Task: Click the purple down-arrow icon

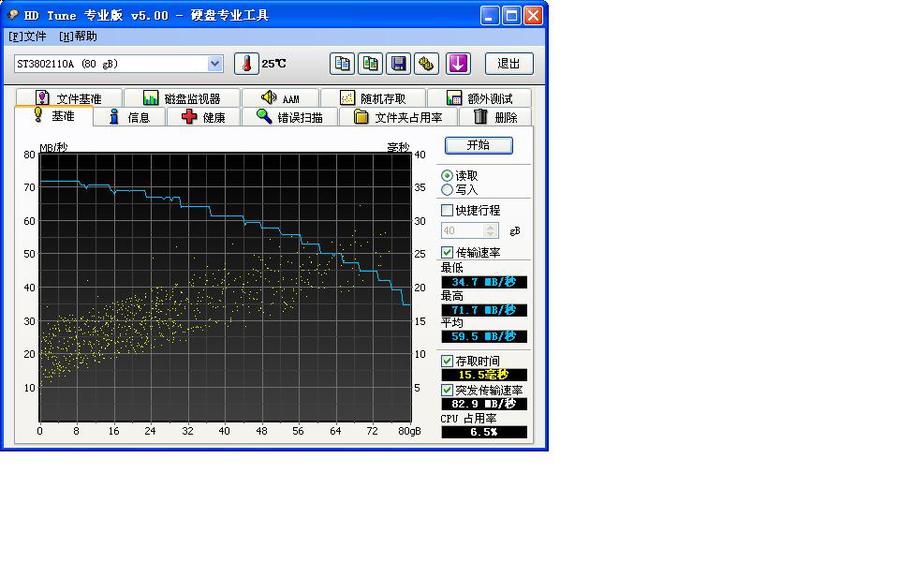Action: [458, 63]
